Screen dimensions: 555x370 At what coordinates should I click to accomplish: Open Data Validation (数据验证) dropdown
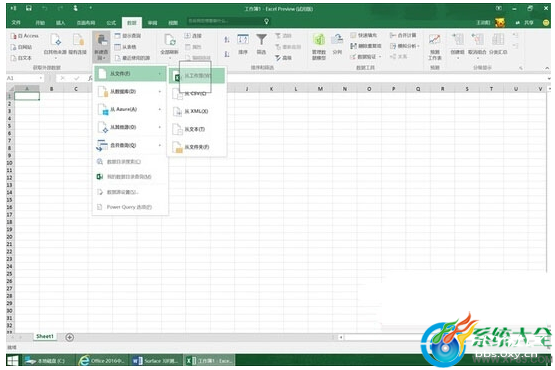[366, 57]
